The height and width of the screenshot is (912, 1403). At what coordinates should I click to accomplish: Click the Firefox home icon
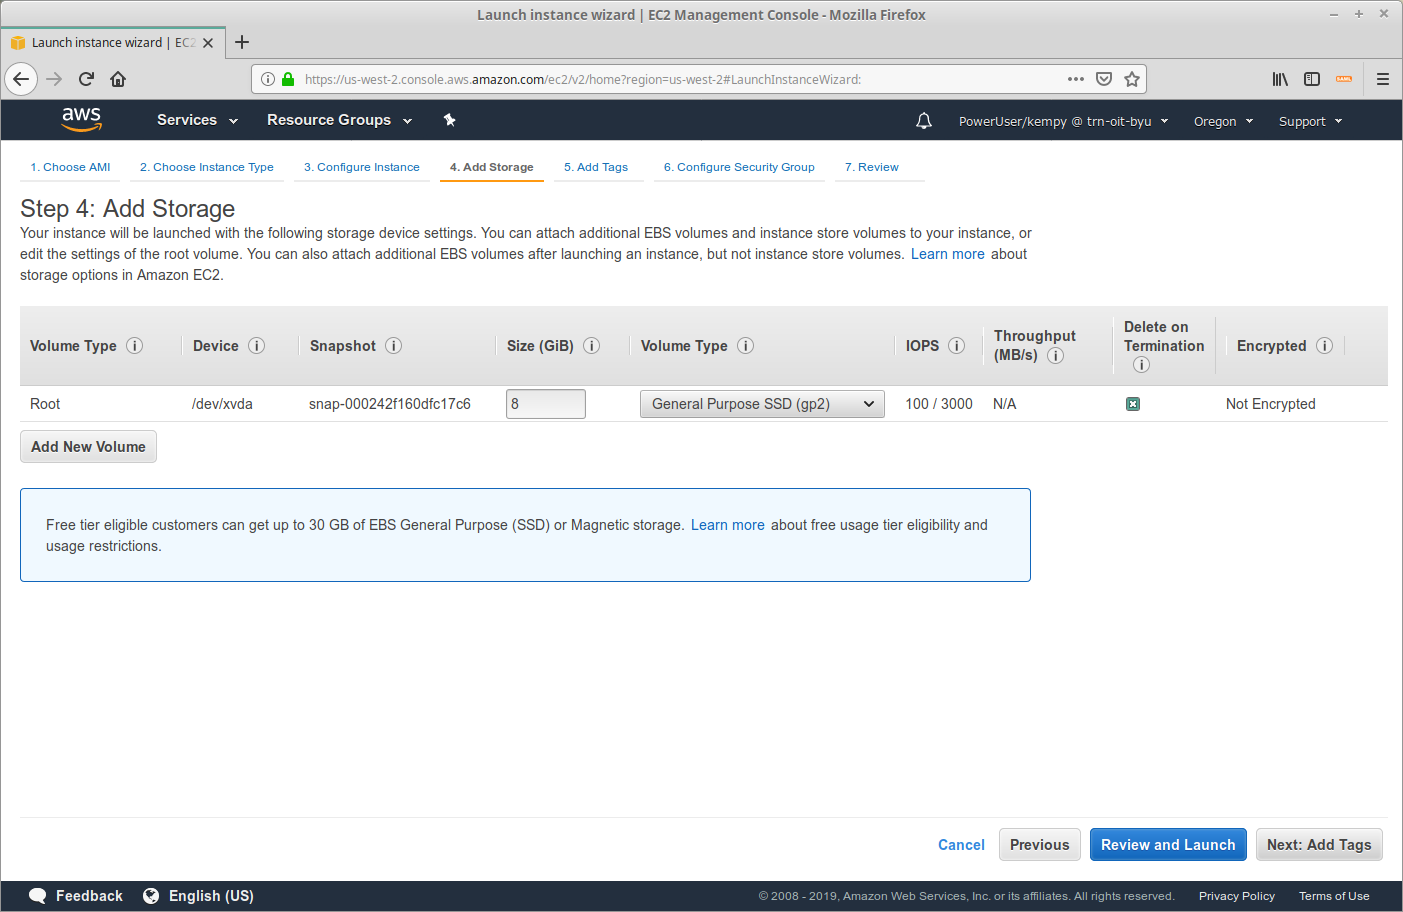tap(118, 79)
